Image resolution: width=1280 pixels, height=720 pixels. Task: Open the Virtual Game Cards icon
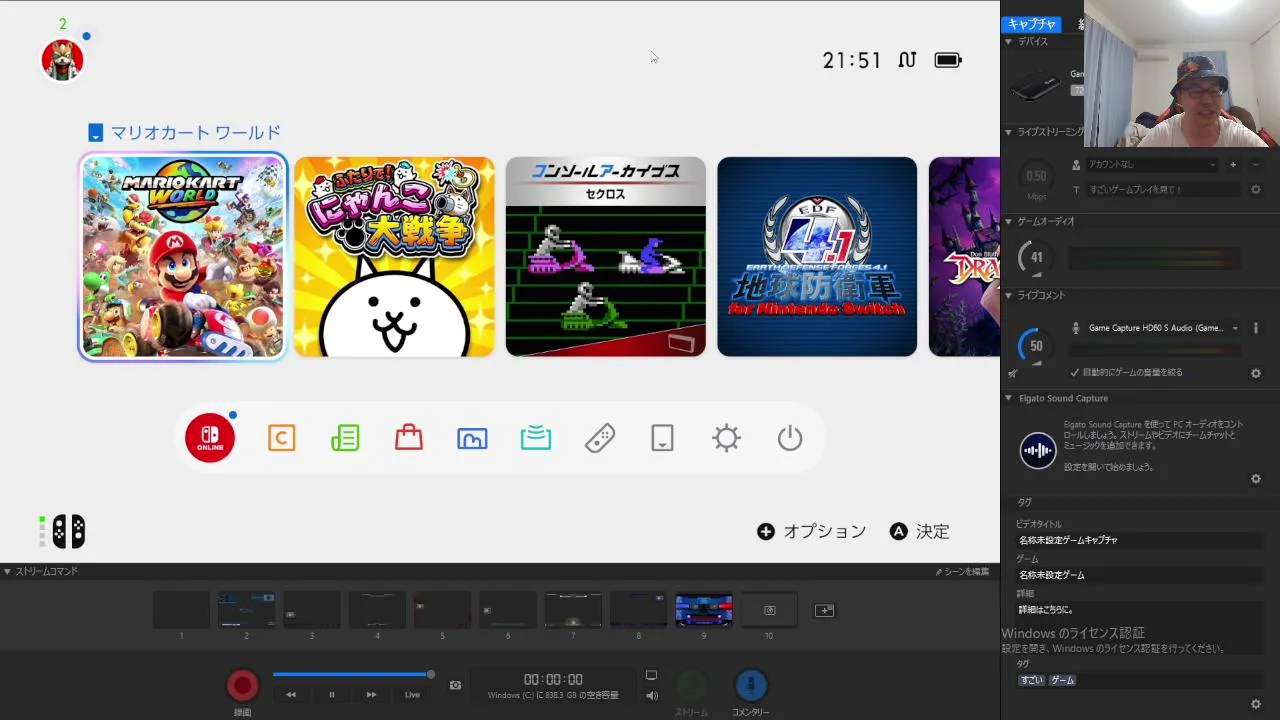pos(662,438)
